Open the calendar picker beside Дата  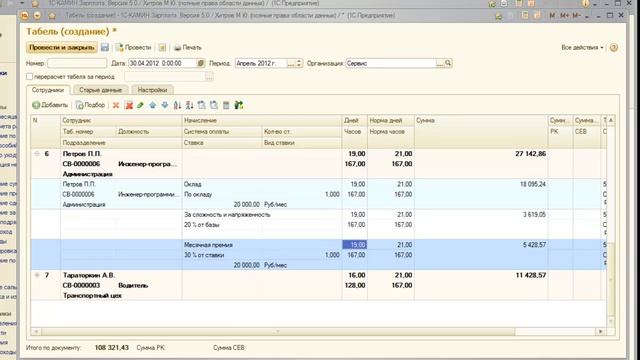click(x=200, y=63)
